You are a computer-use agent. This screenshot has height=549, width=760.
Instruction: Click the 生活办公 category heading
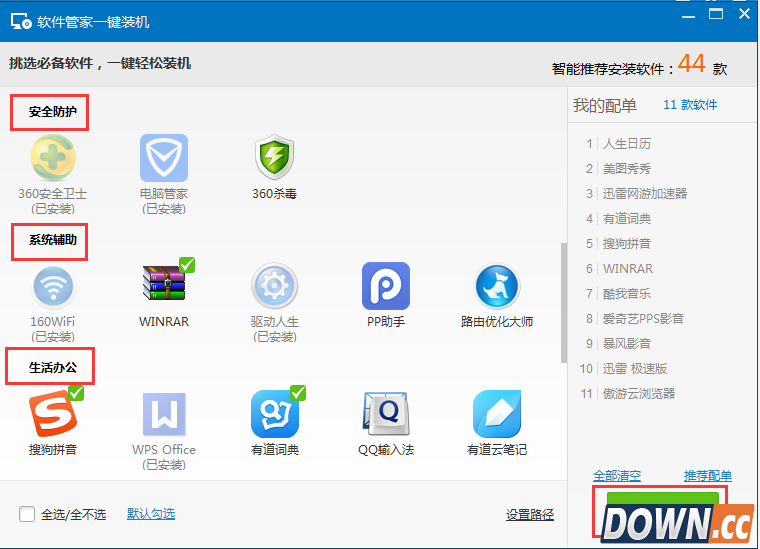(52, 368)
